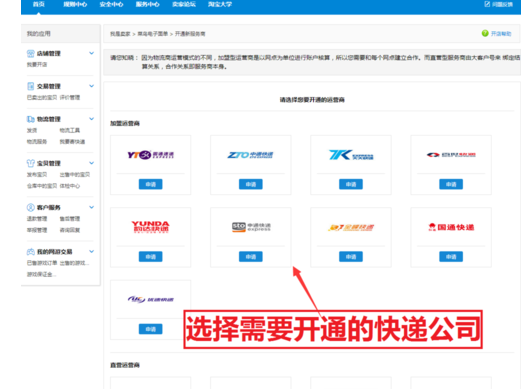Image resolution: width=523 pixels, height=389 pixels.
Task: Click the orange 全峰快递 logo
Action: 351,228
